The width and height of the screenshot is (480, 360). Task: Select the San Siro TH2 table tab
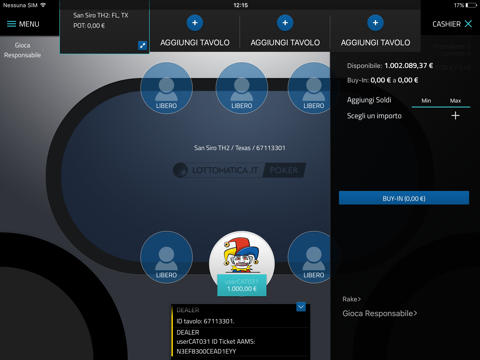104,27
